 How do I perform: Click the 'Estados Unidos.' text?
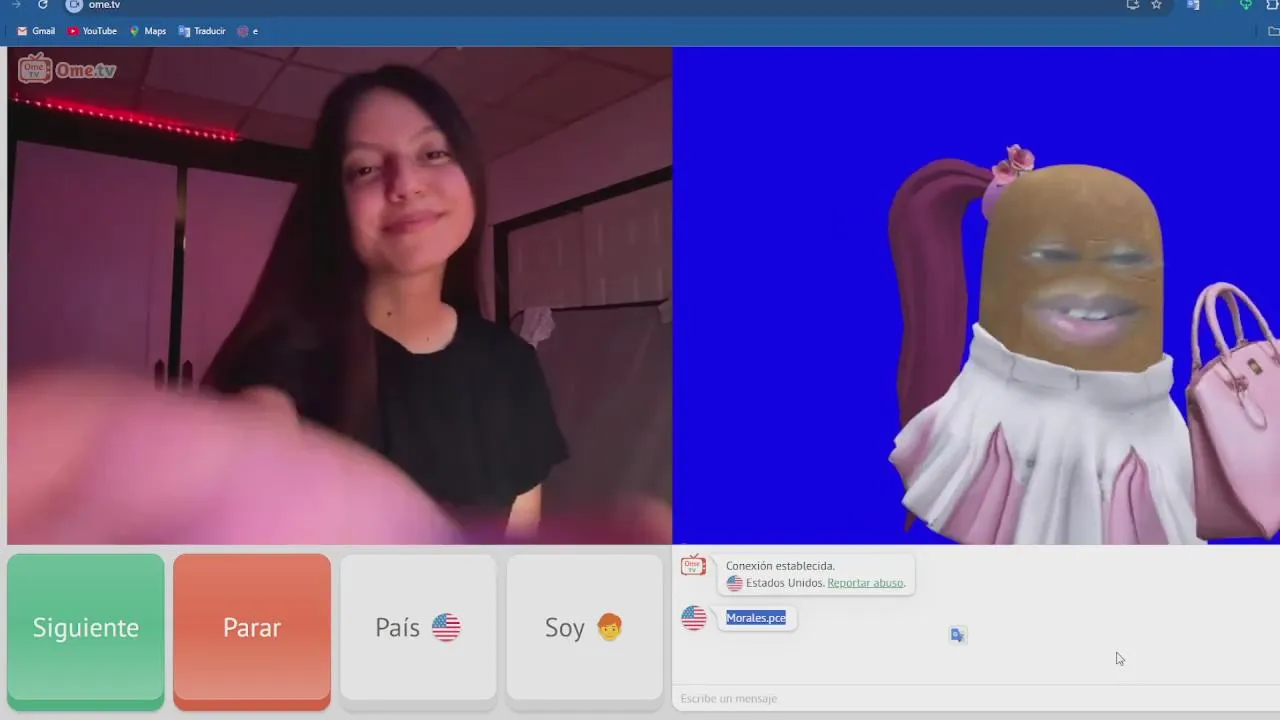pos(785,583)
